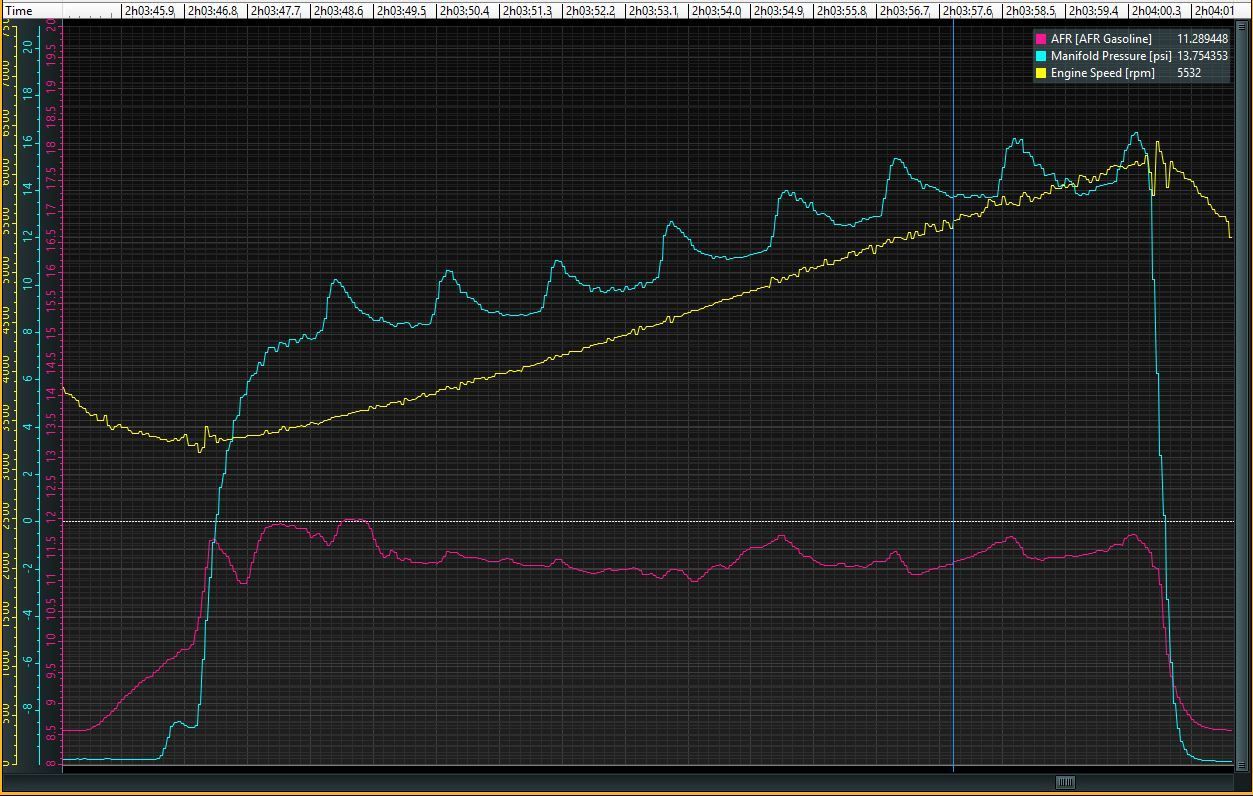
Task: Click the white dotted horizontal reference line
Action: tap(600, 521)
